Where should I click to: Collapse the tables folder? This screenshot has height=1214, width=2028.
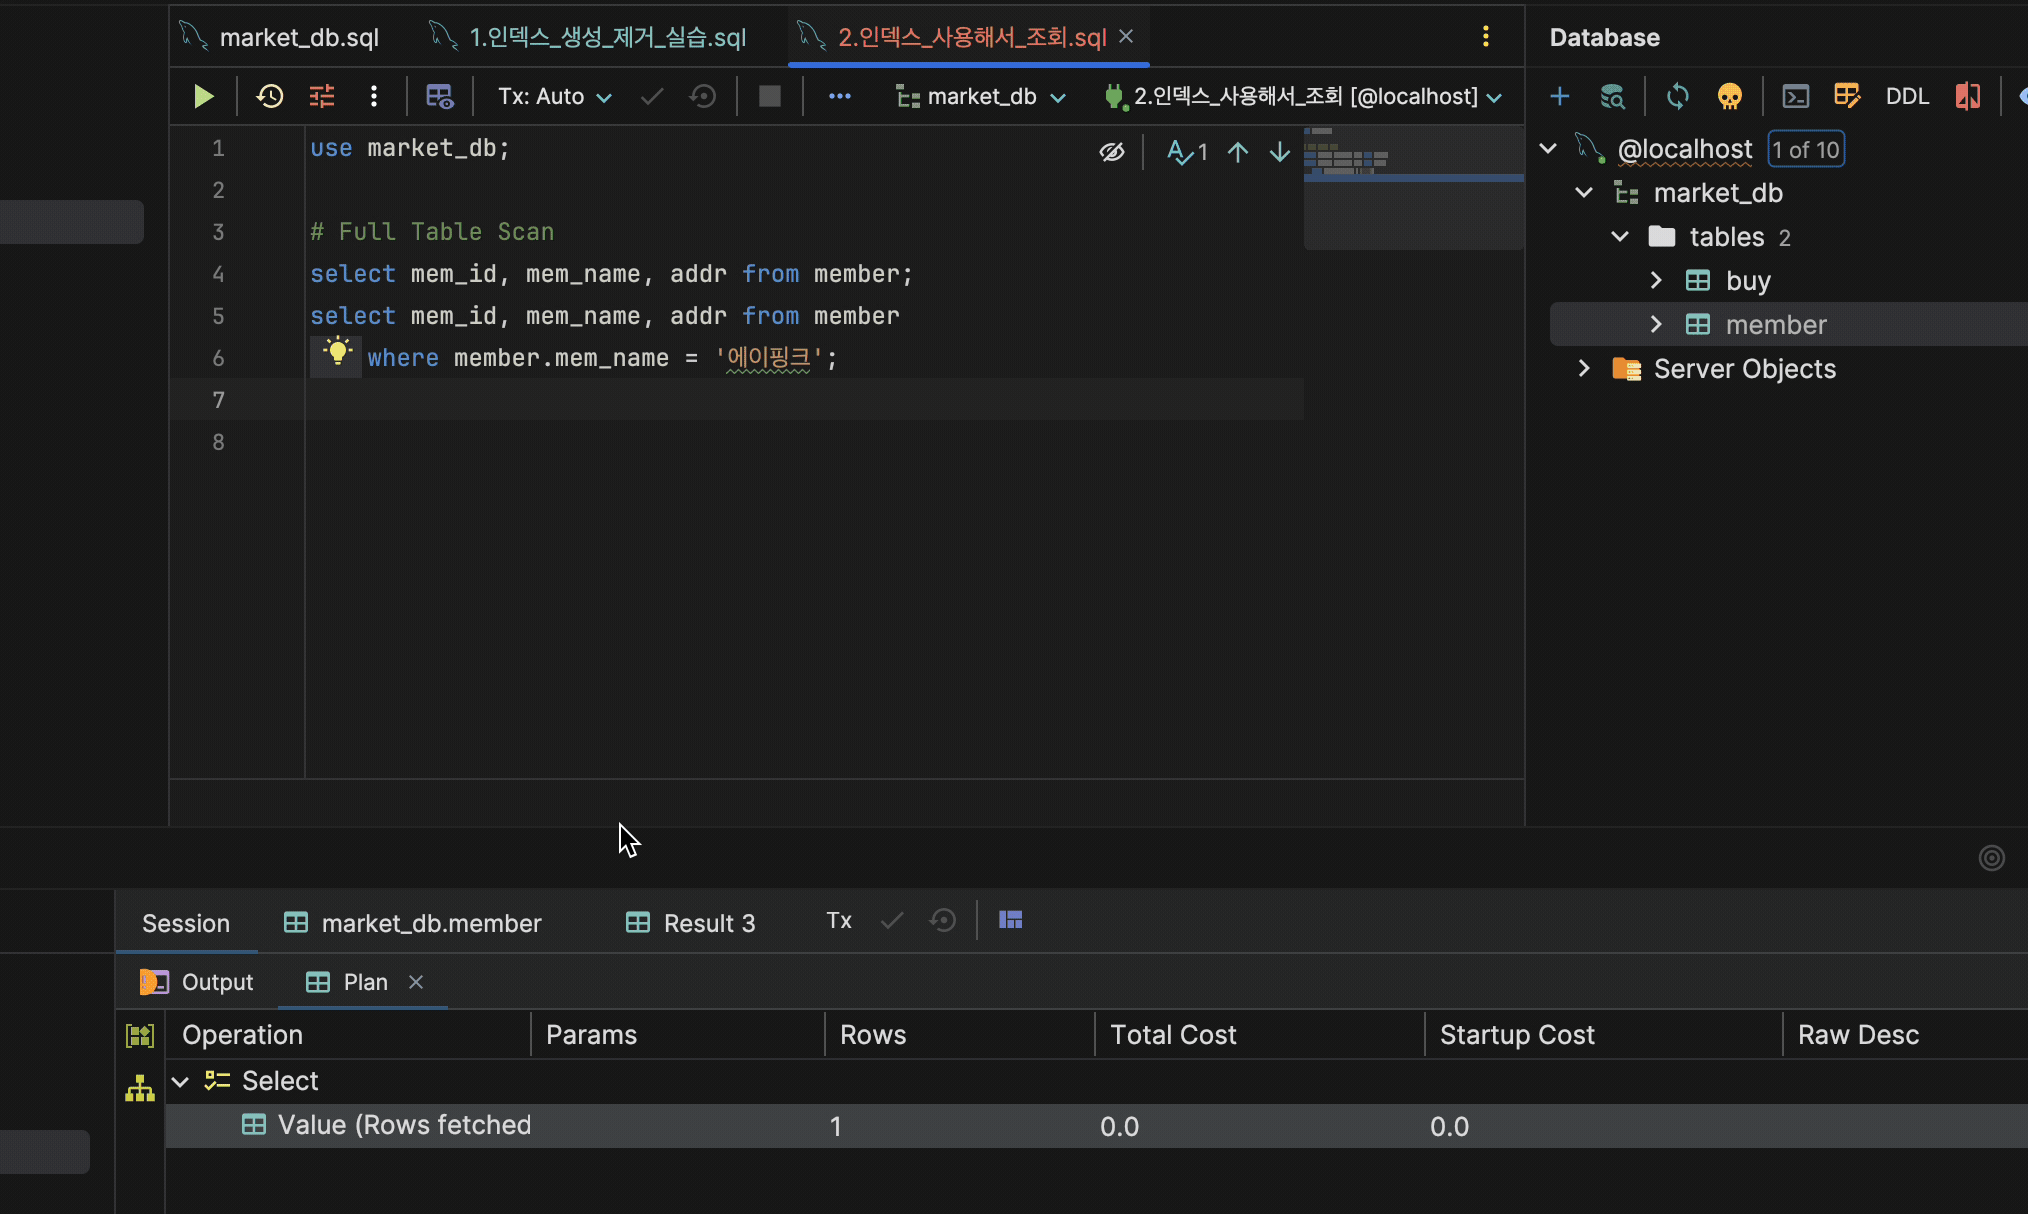(1620, 237)
